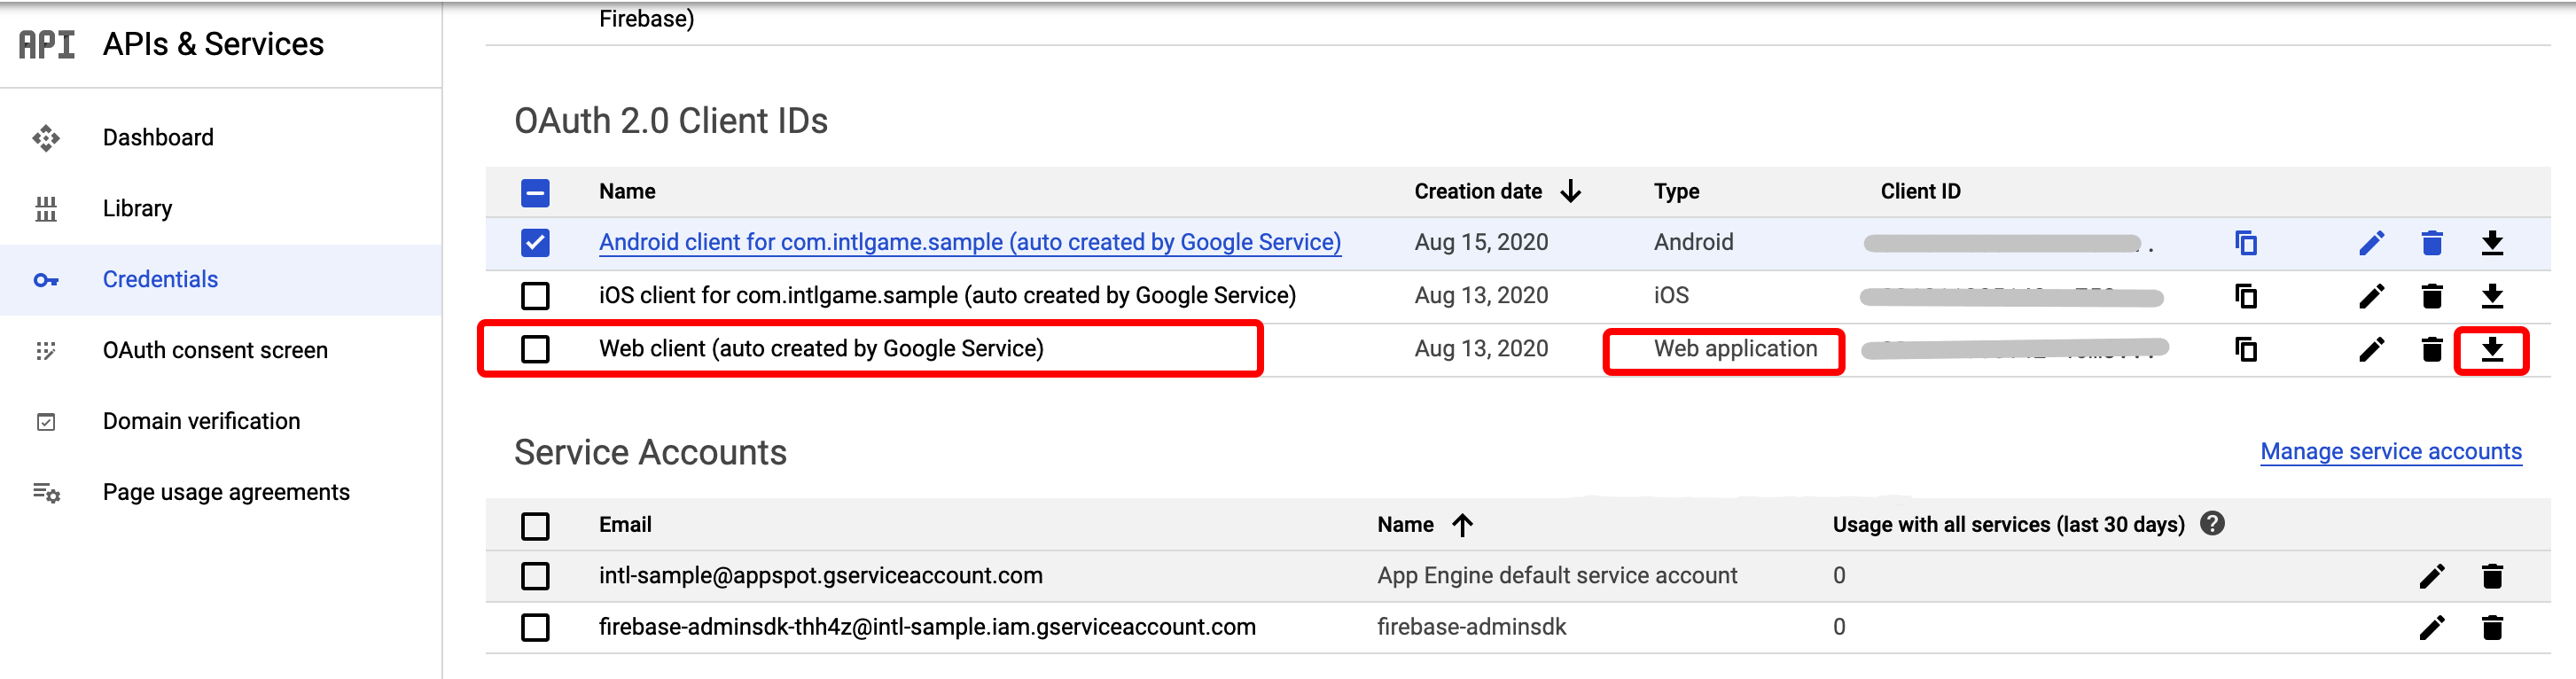Click Manage service accounts link

2391,452
